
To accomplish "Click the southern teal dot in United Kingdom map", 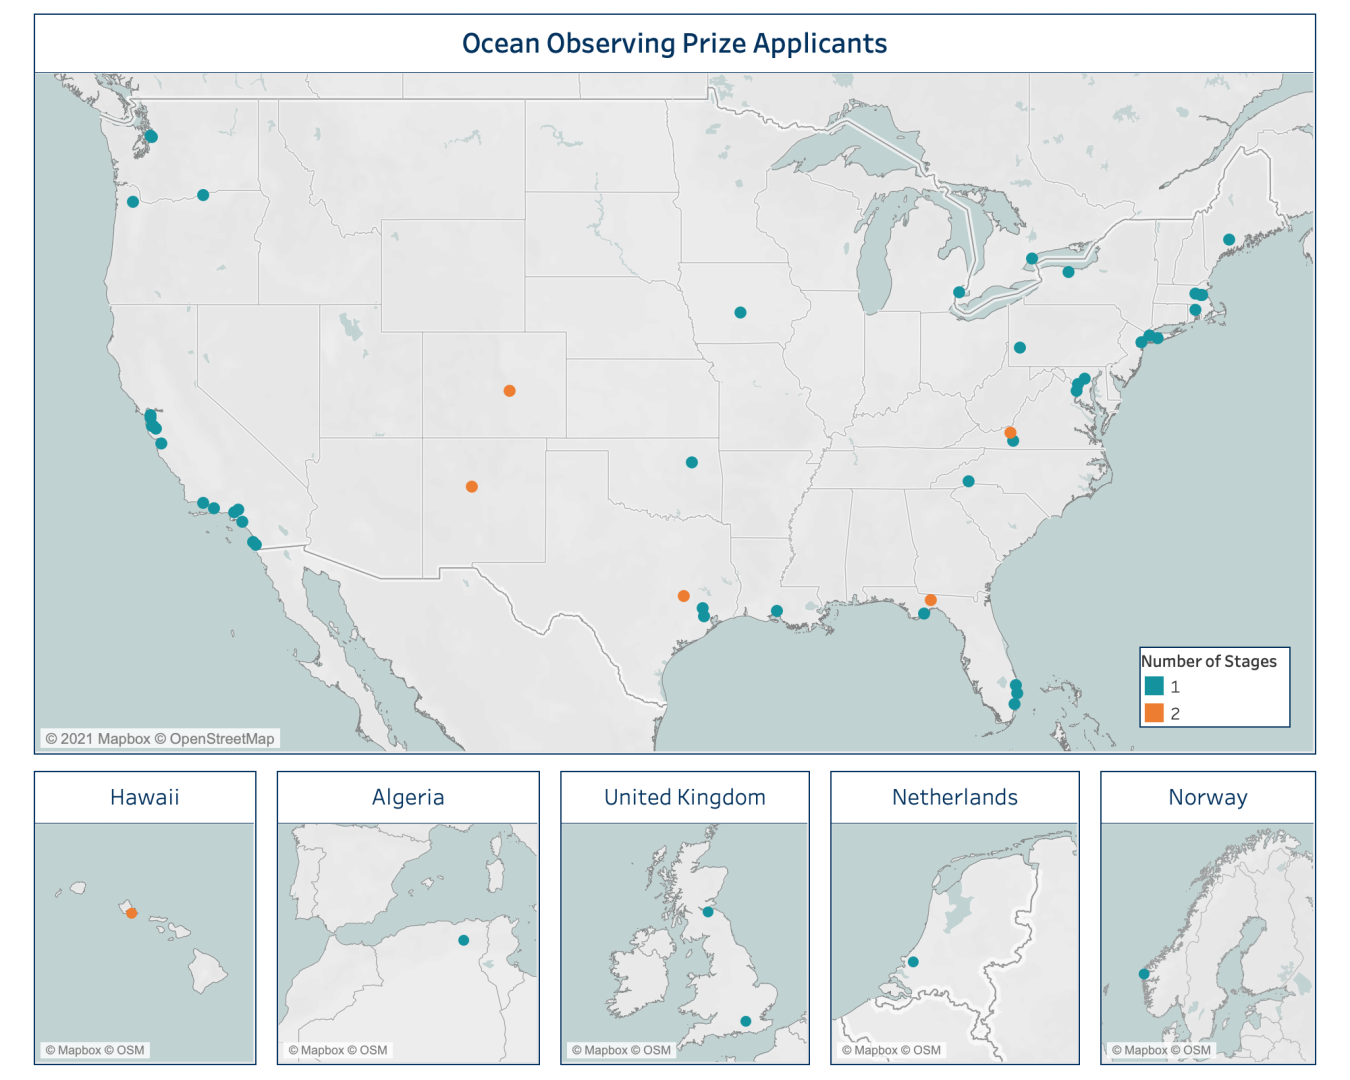I will tap(746, 1021).
